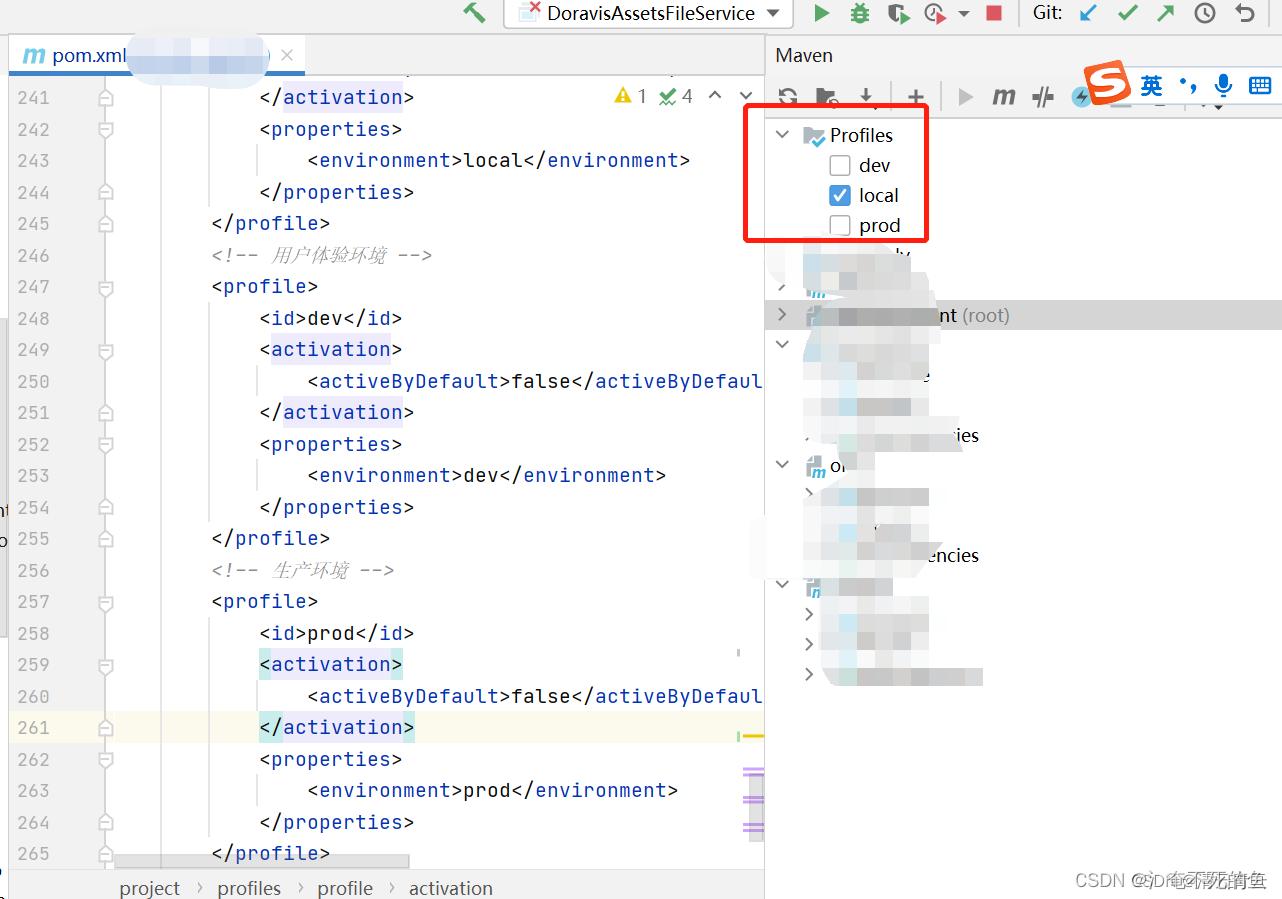This screenshot has width=1282, height=899.
Task: Stop the running process with red square
Action: click(x=994, y=13)
